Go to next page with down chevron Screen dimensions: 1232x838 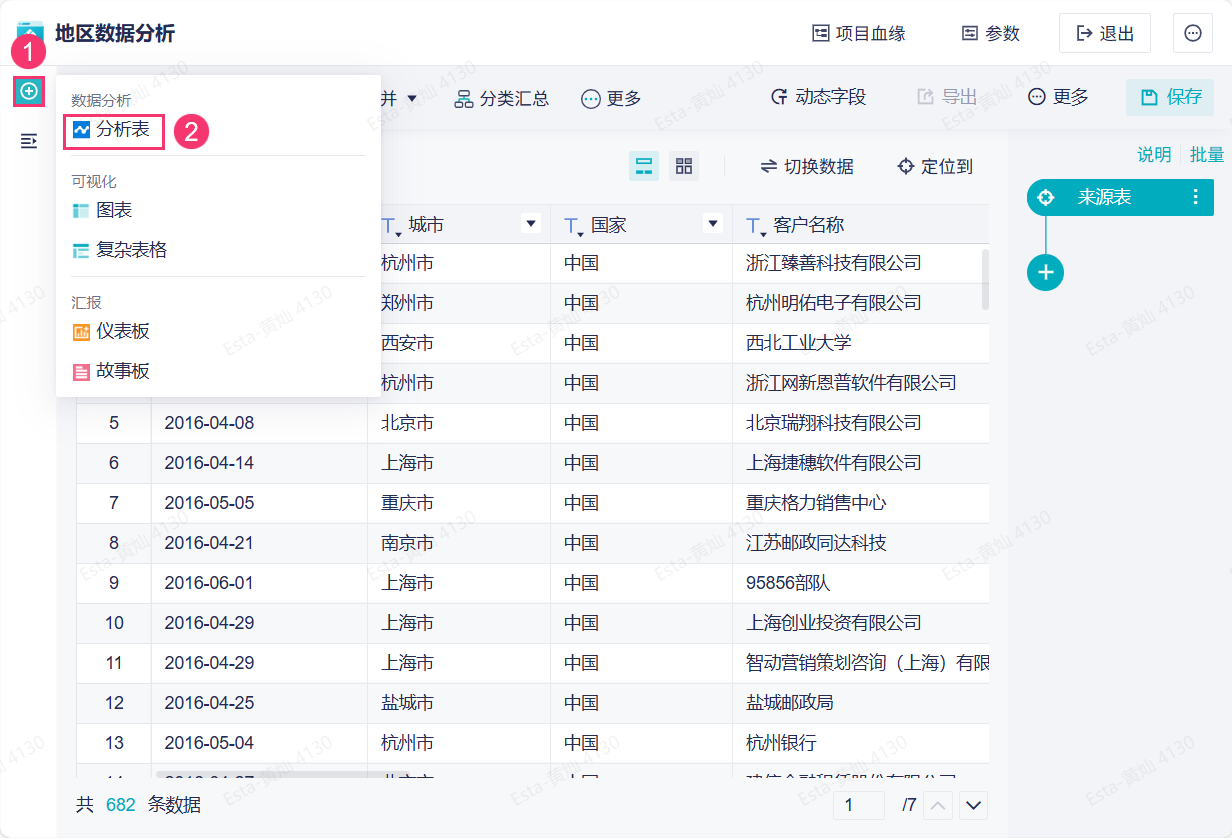(x=974, y=805)
